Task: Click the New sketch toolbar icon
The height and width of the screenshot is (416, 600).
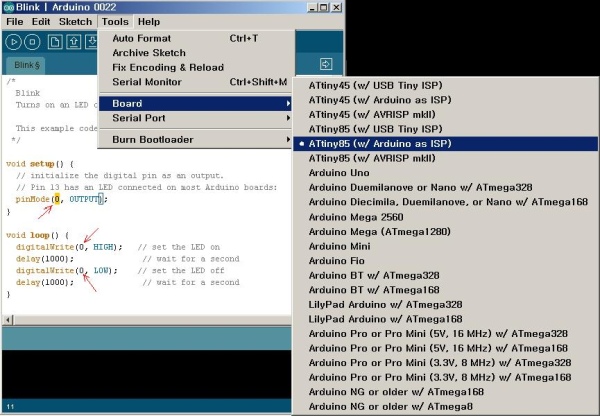Action: [55, 42]
